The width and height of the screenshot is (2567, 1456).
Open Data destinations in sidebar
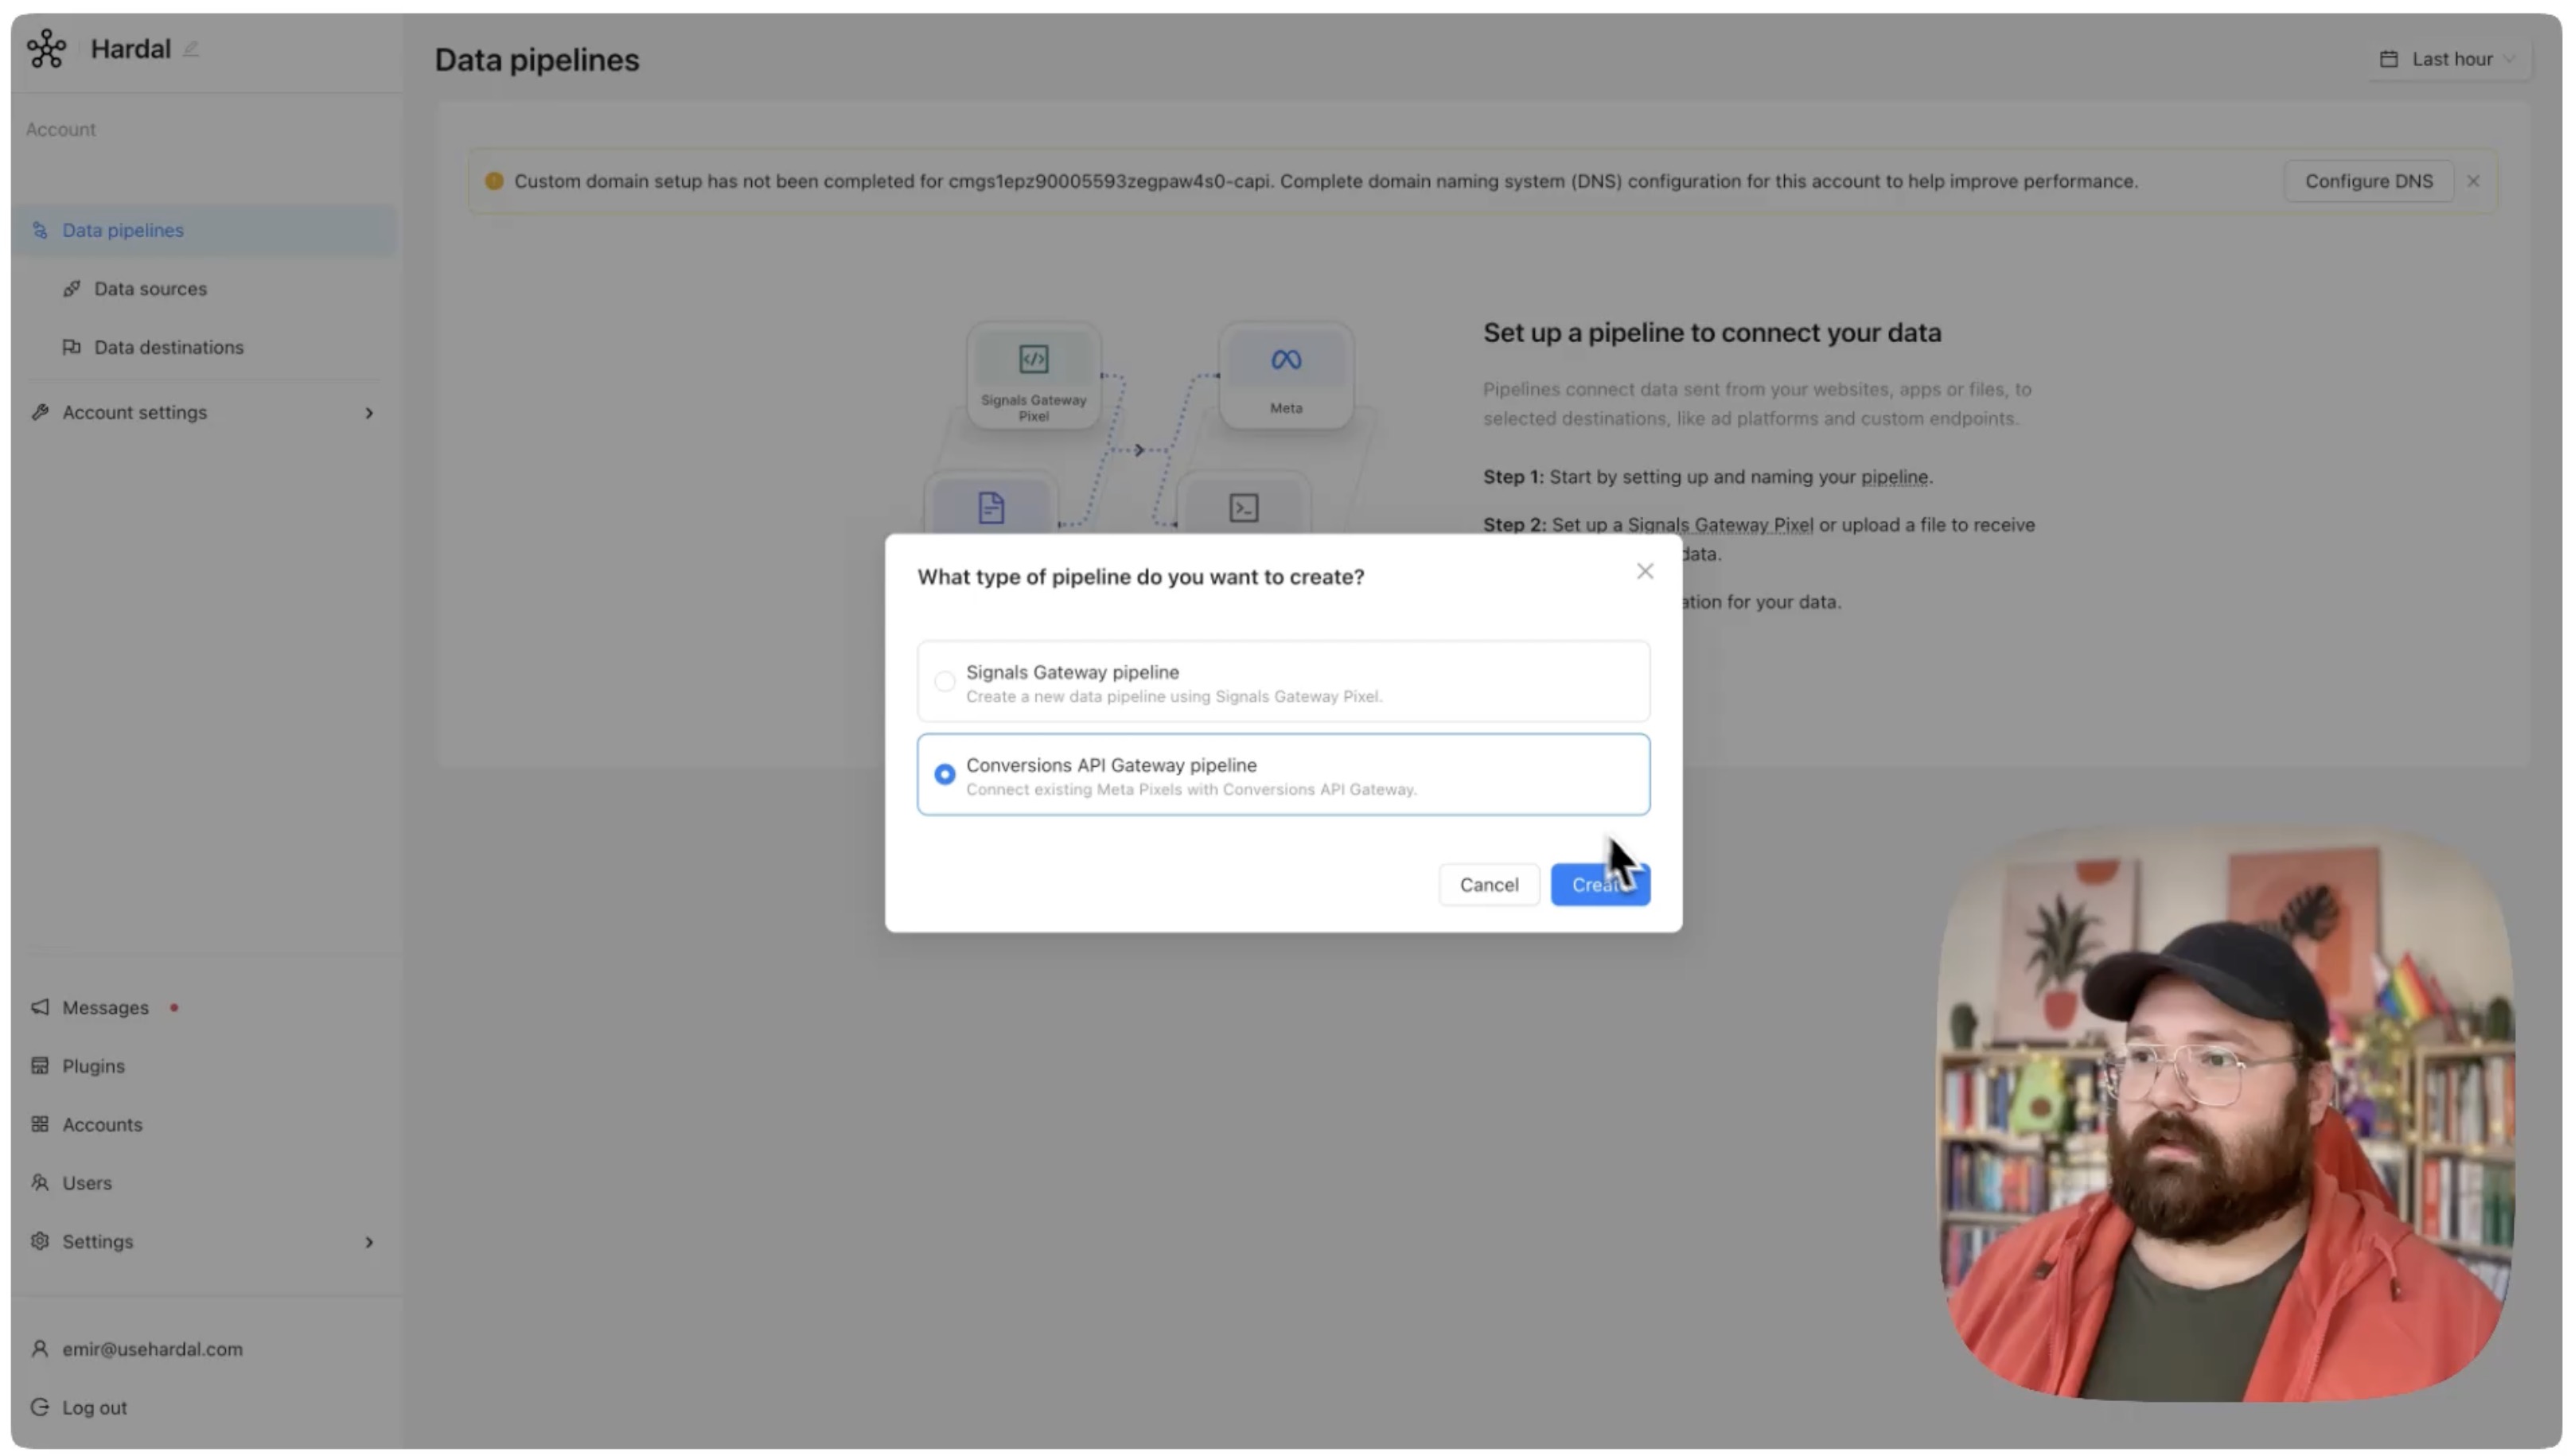pos(168,347)
